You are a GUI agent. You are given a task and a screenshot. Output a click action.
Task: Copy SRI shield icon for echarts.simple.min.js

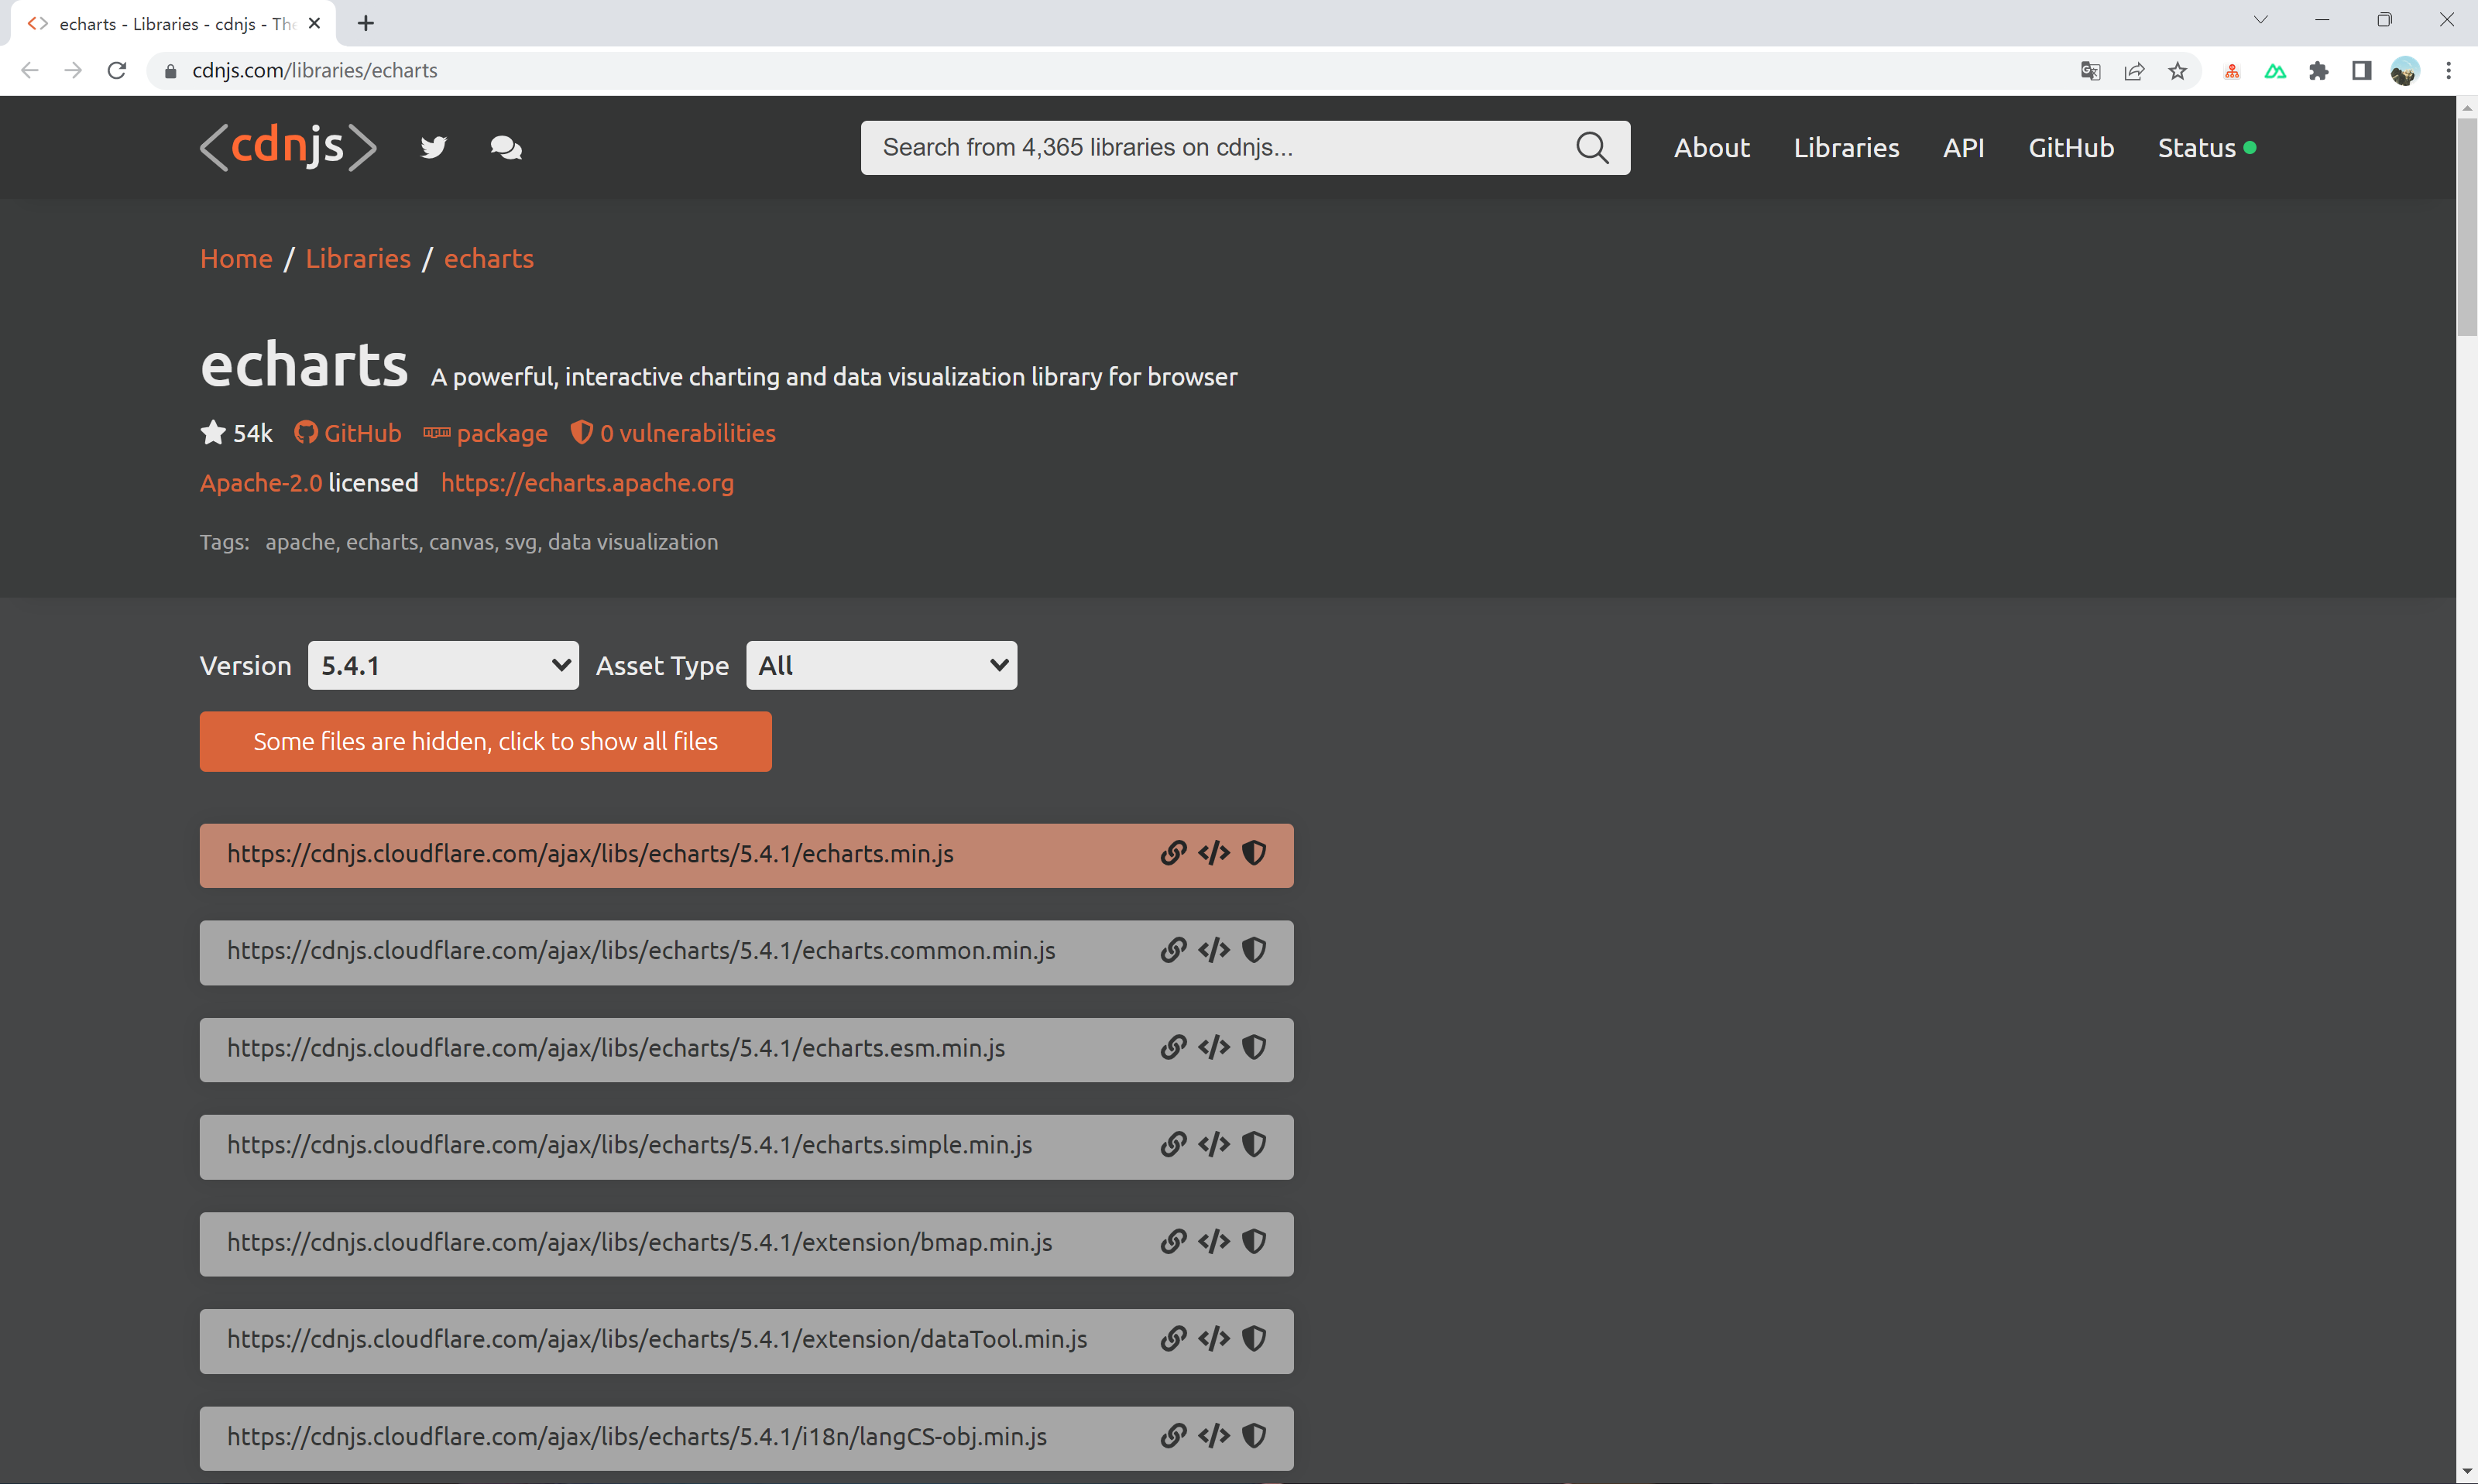pyautogui.click(x=1254, y=1145)
